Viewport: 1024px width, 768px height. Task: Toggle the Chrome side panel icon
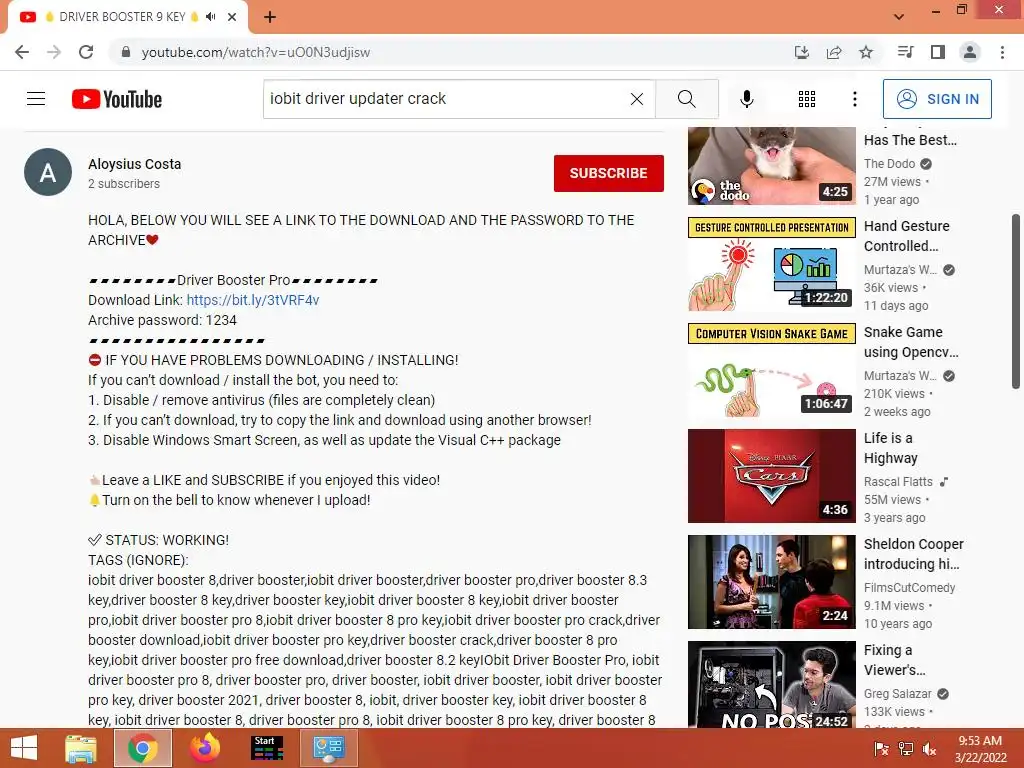point(938,52)
